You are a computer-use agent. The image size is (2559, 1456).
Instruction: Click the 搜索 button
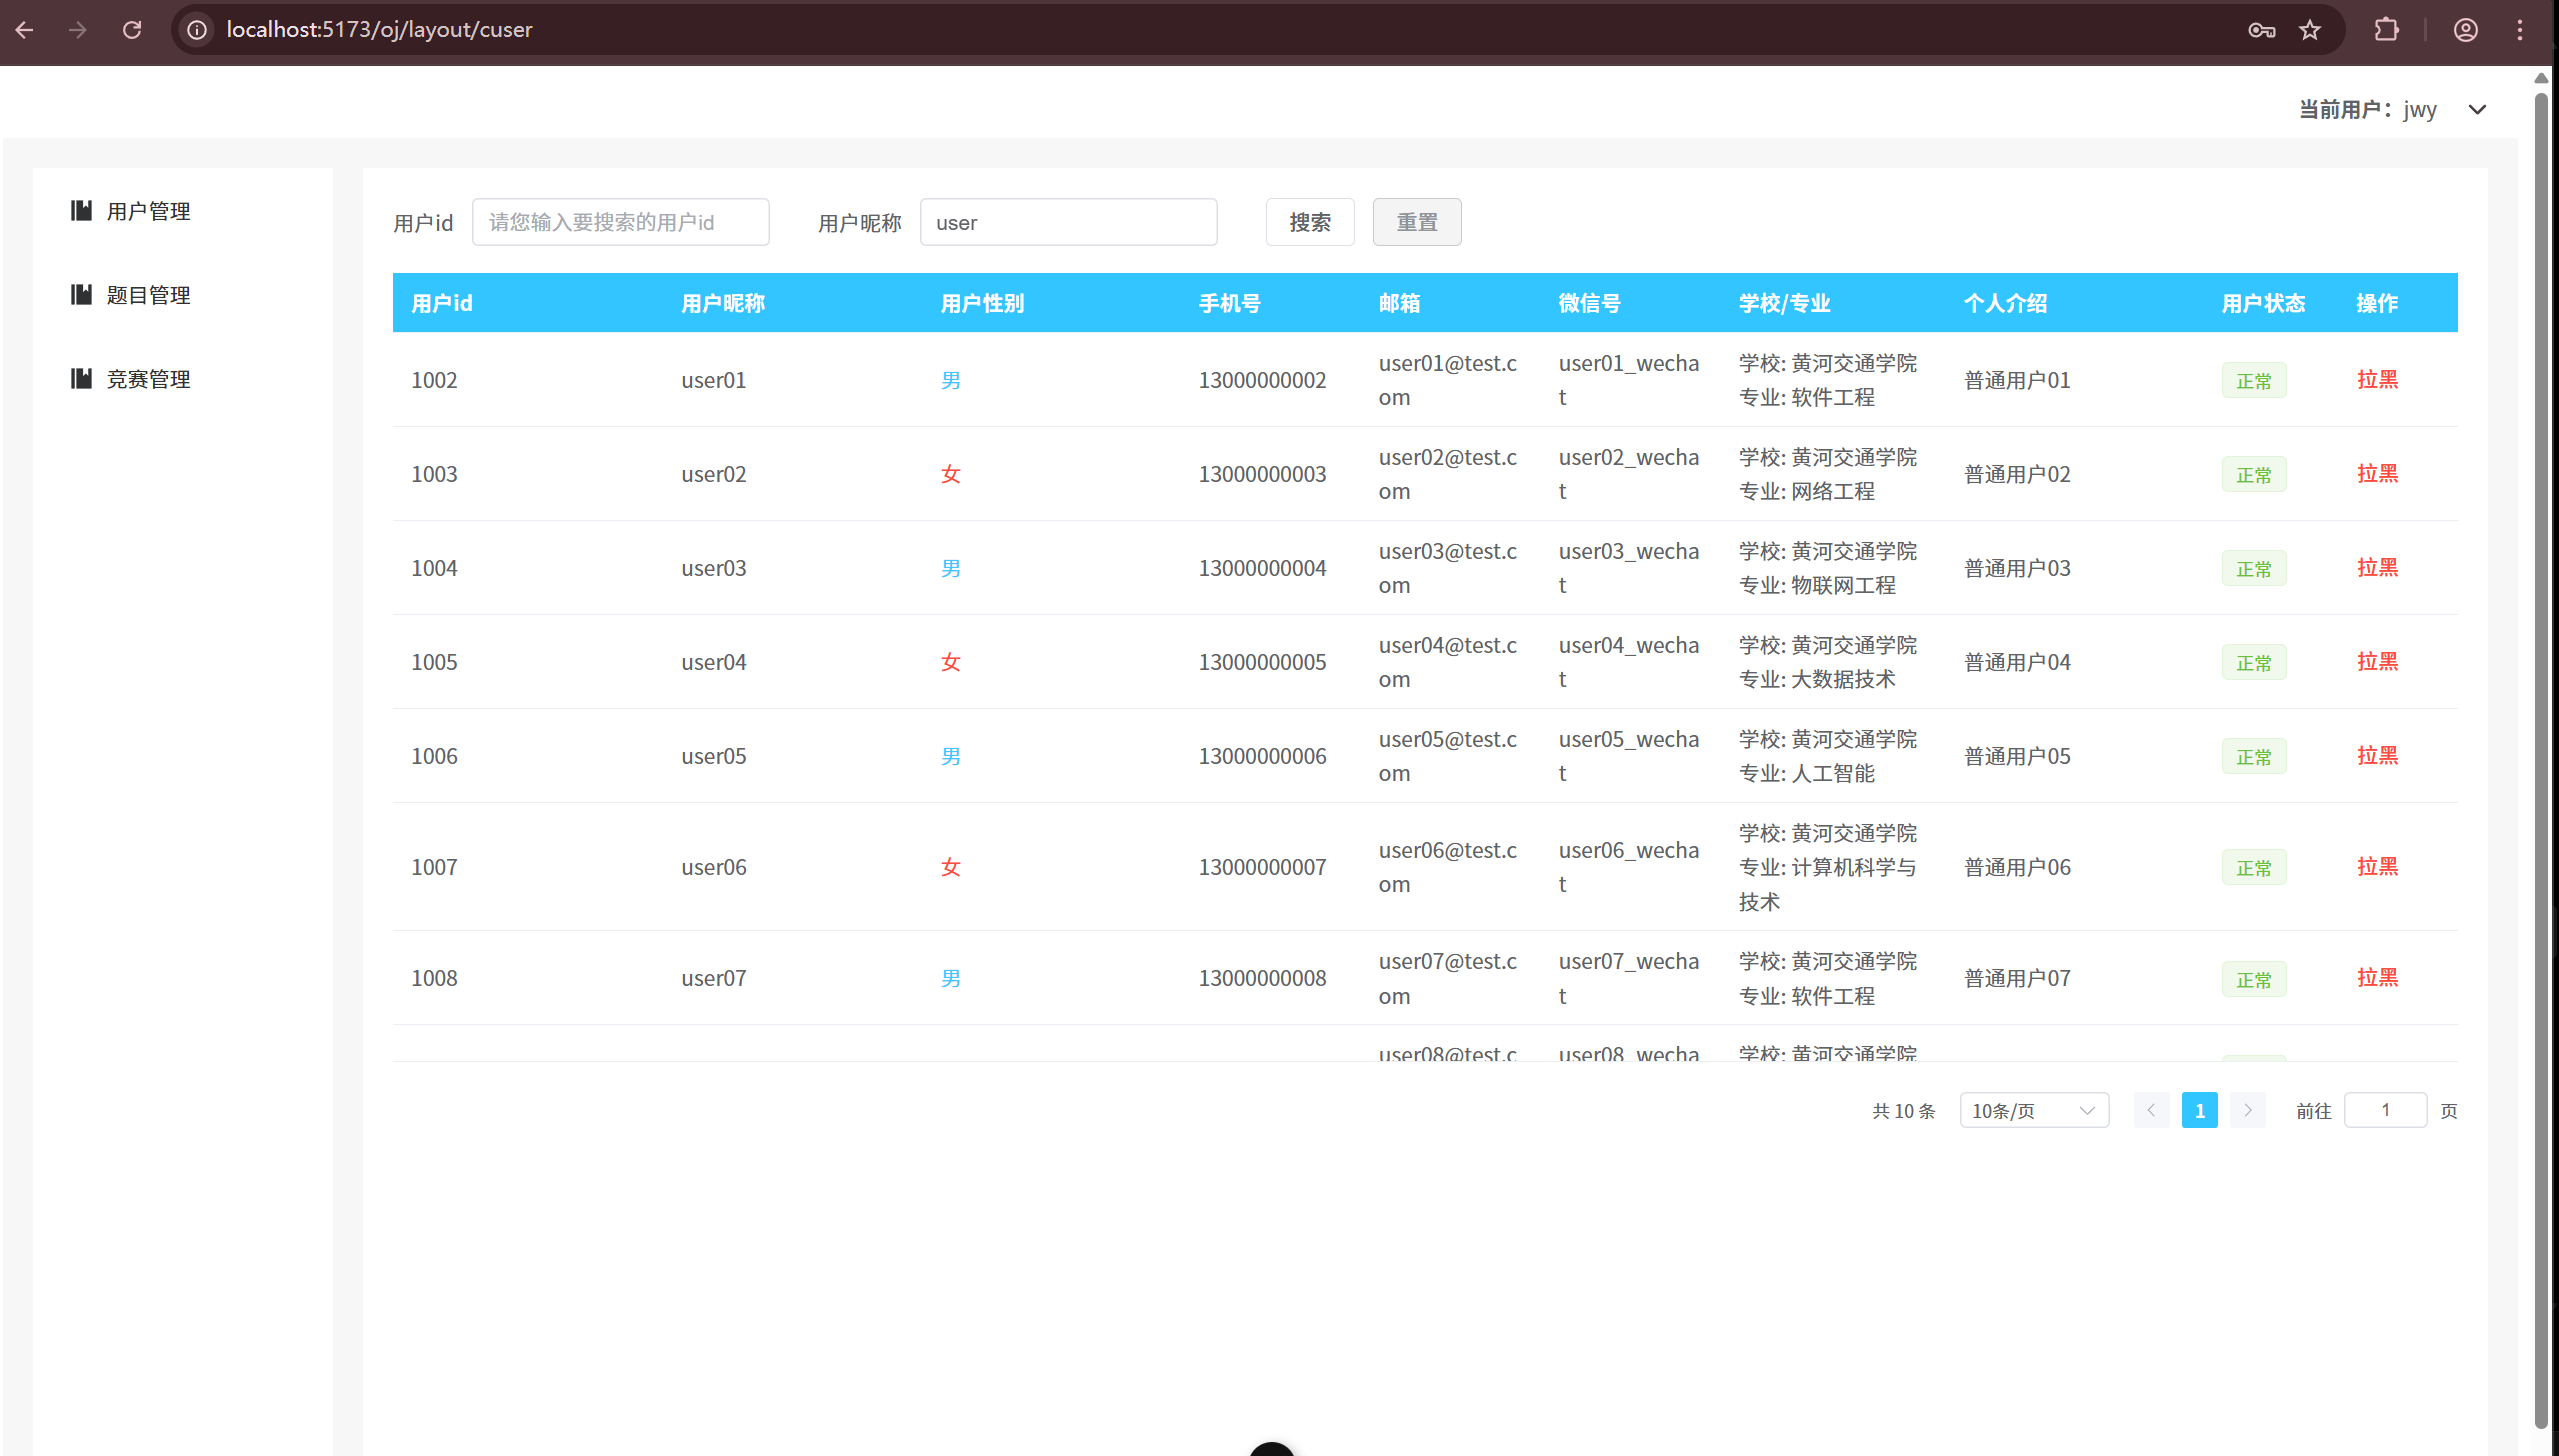tap(1309, 222)
